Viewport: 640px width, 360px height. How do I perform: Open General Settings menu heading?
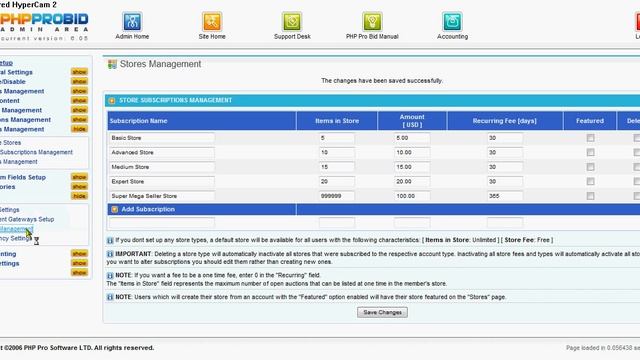point(16,72)
